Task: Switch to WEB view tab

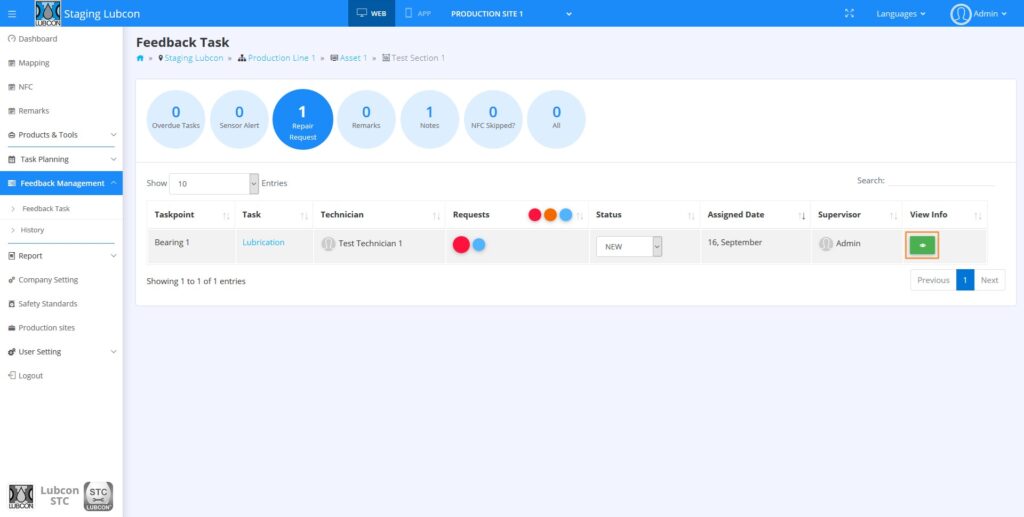Action: (372, 13)
